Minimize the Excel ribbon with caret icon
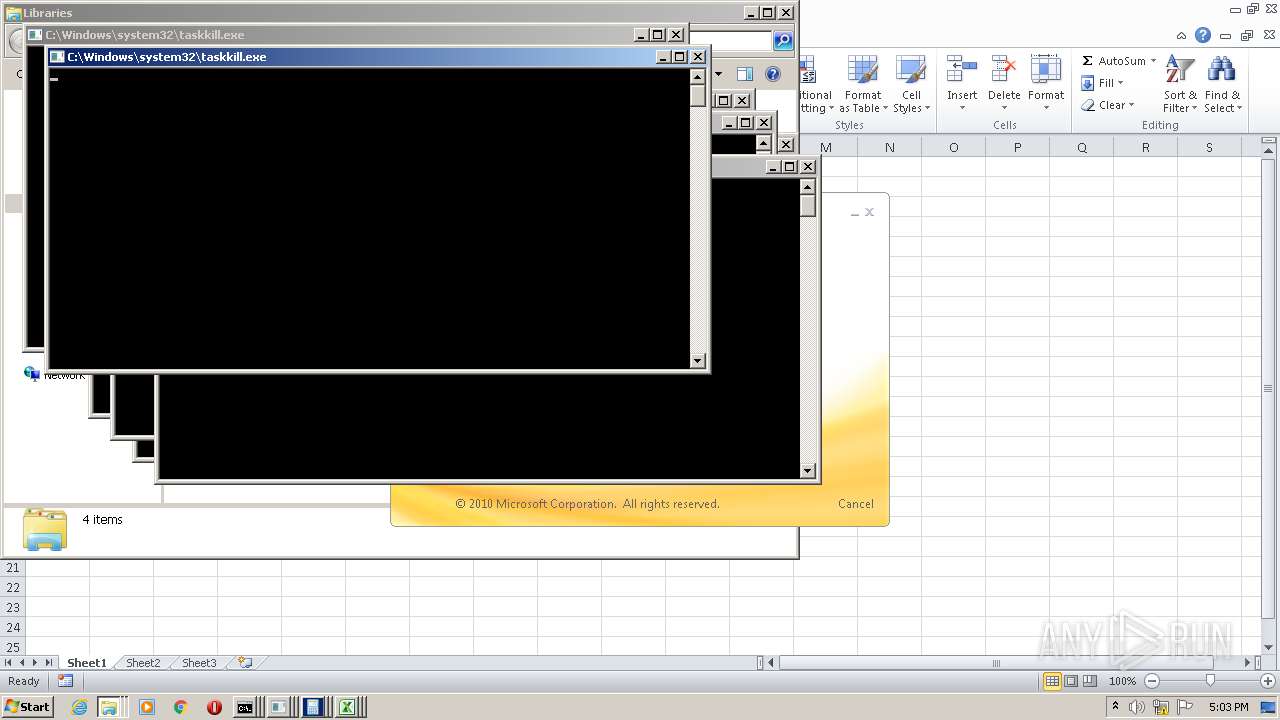This screenshot has height=720, width=1280. (1182, 35)
